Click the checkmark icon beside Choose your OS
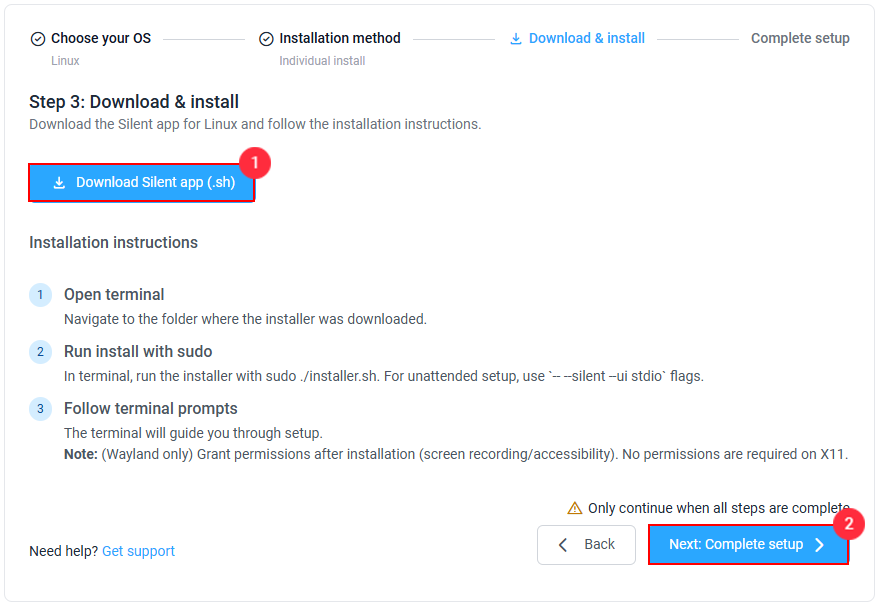 click(37, 39)
